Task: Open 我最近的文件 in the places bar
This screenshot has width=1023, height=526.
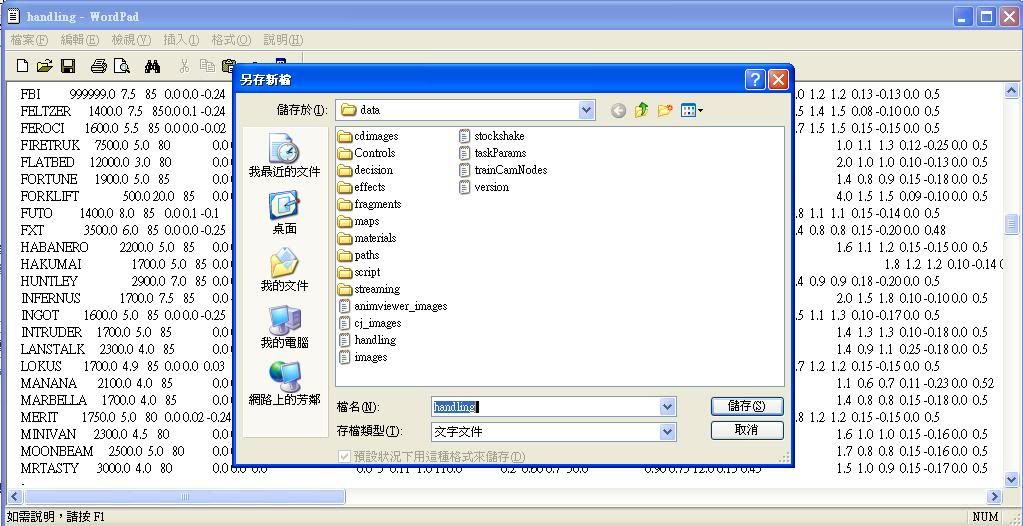Action: [x=284, y=156]
